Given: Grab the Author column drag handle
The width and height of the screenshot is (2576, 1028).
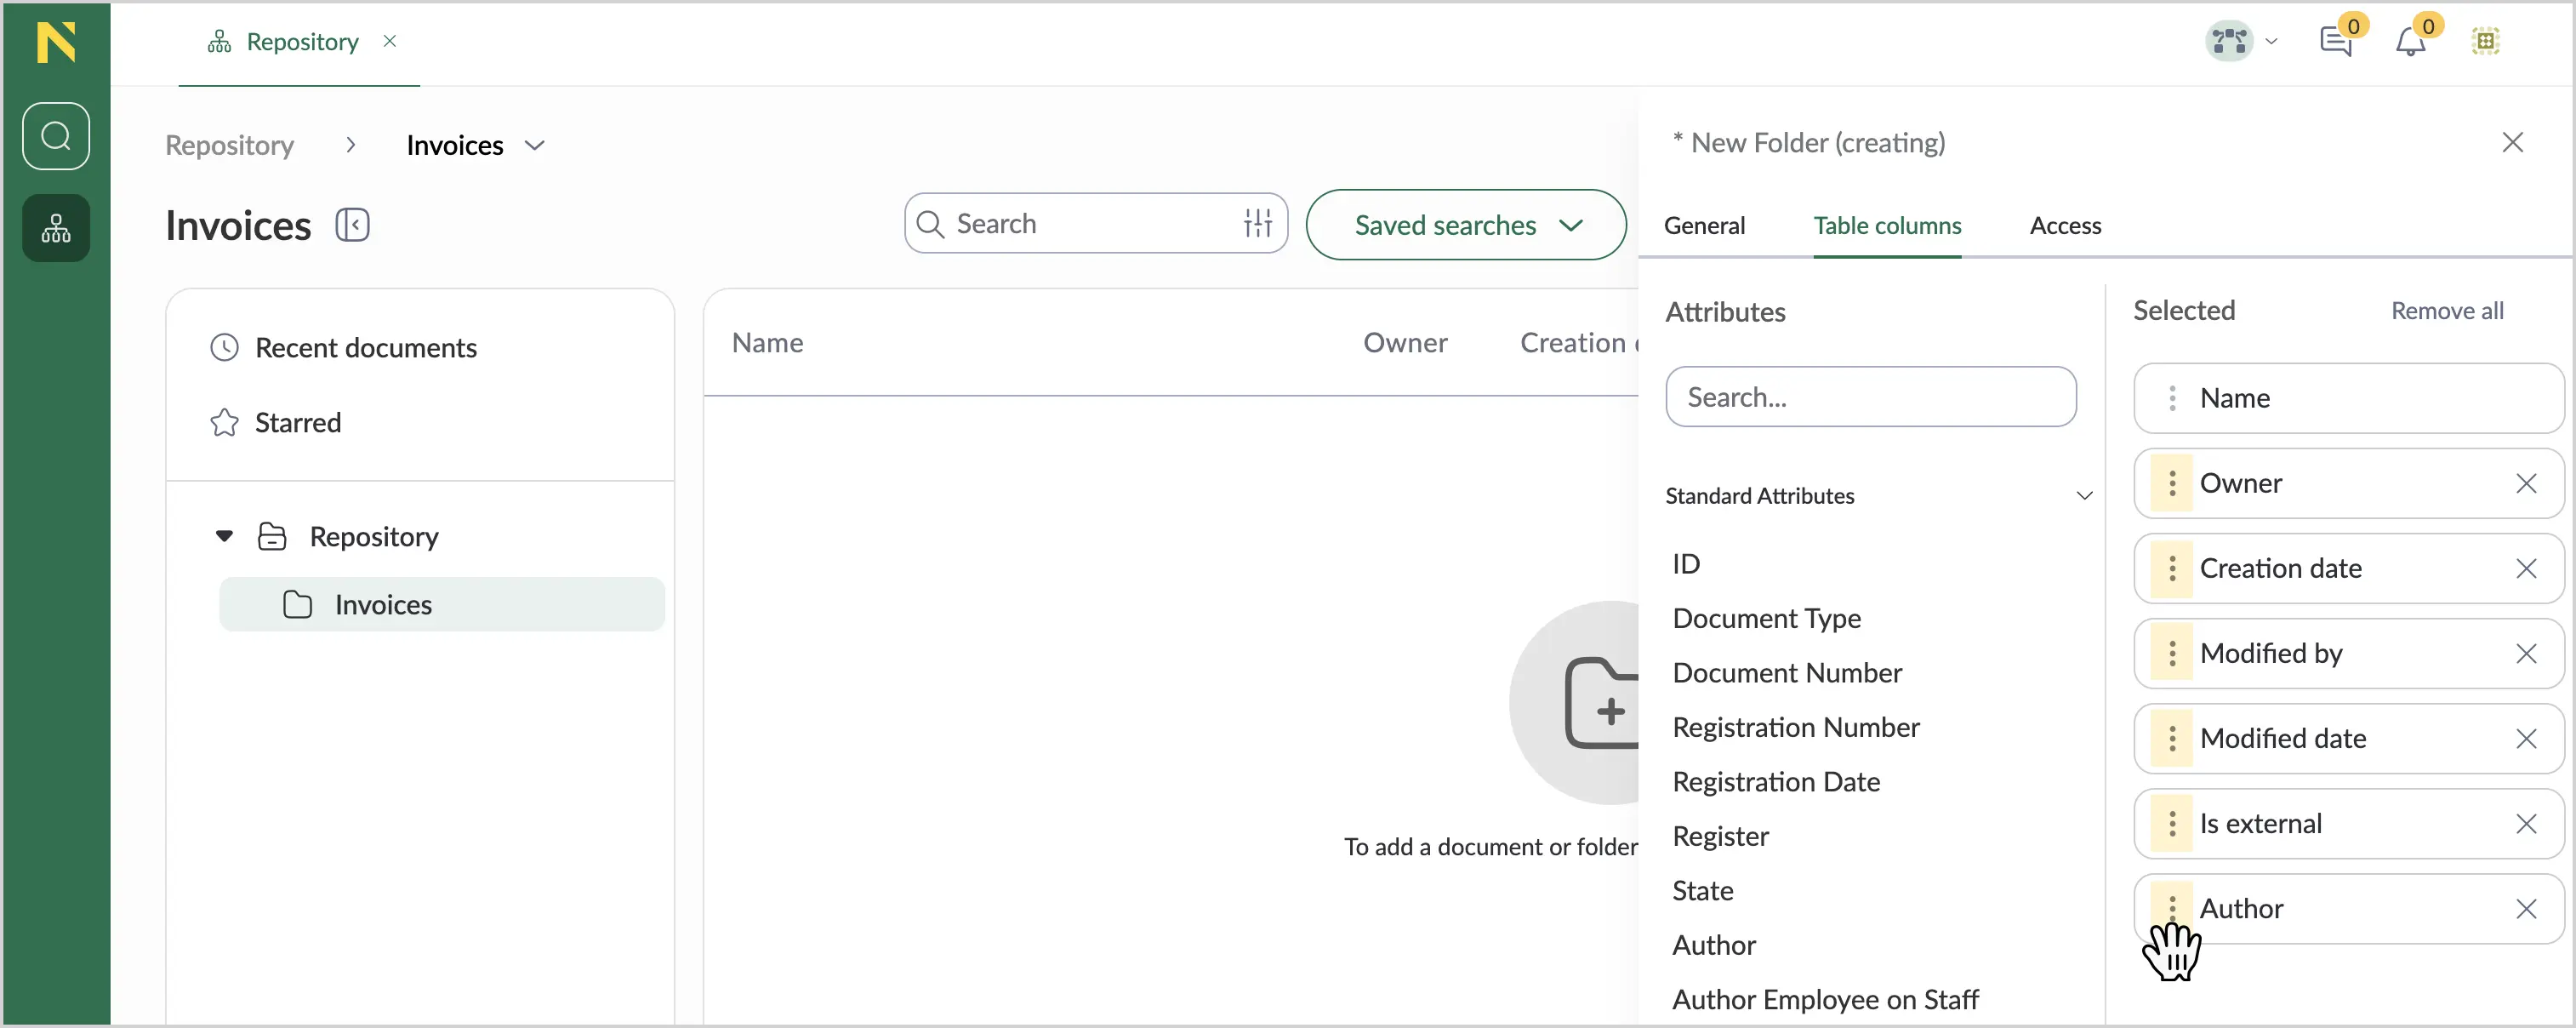Looking at the screenshot, I should [2172, 908].
